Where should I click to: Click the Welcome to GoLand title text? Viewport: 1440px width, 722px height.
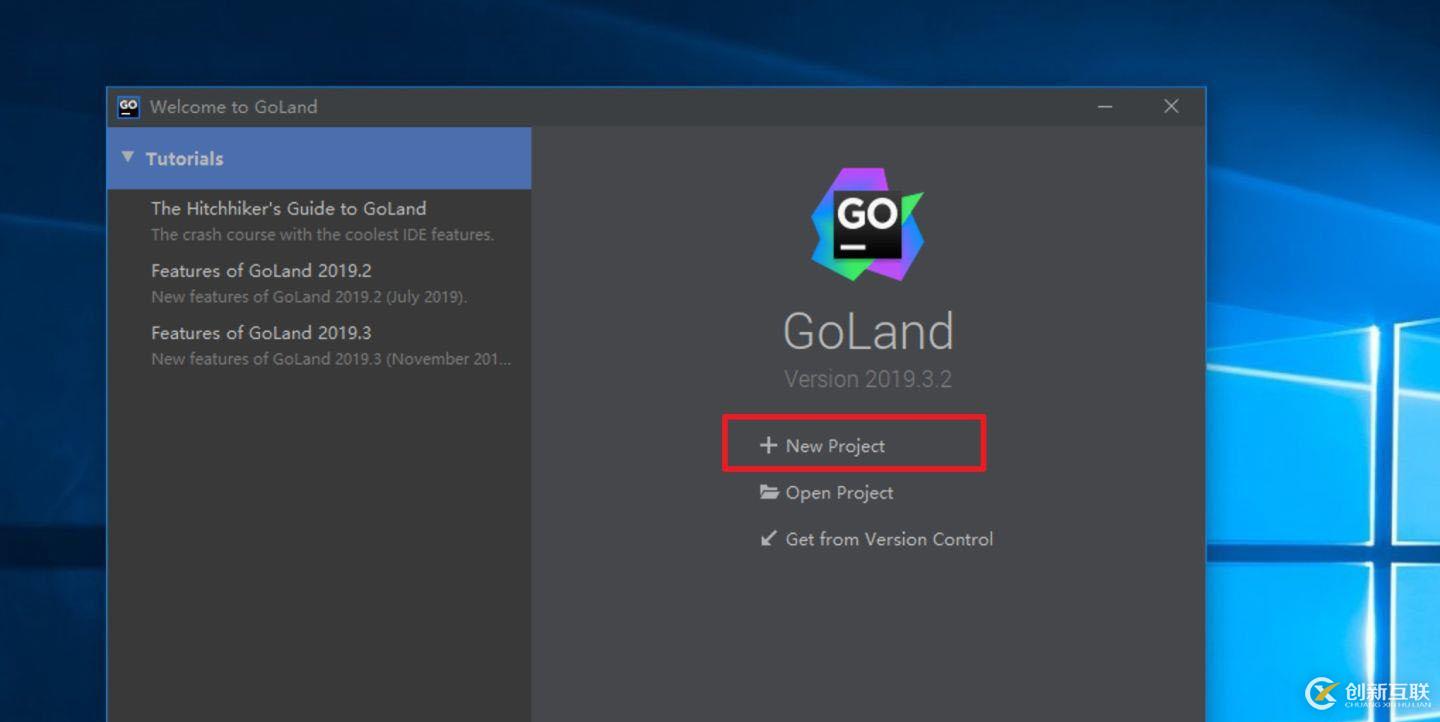[233, 107]
